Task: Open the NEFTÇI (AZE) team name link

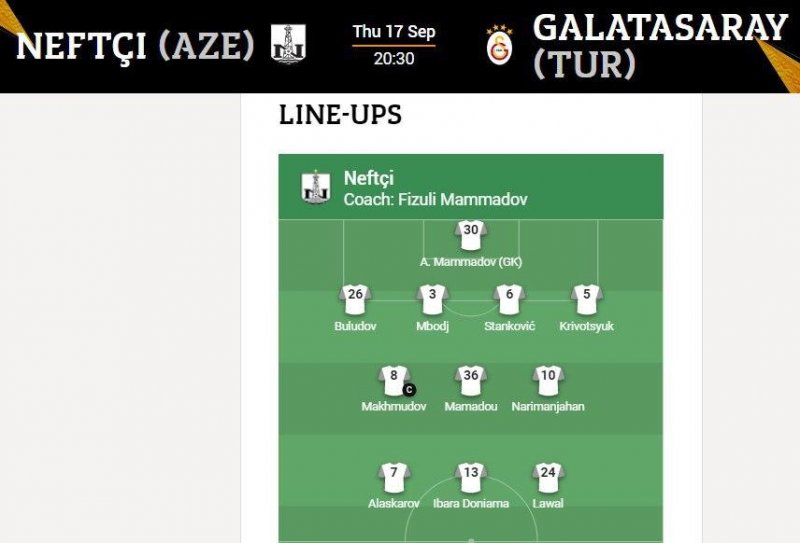Action: tap(136, 46)
